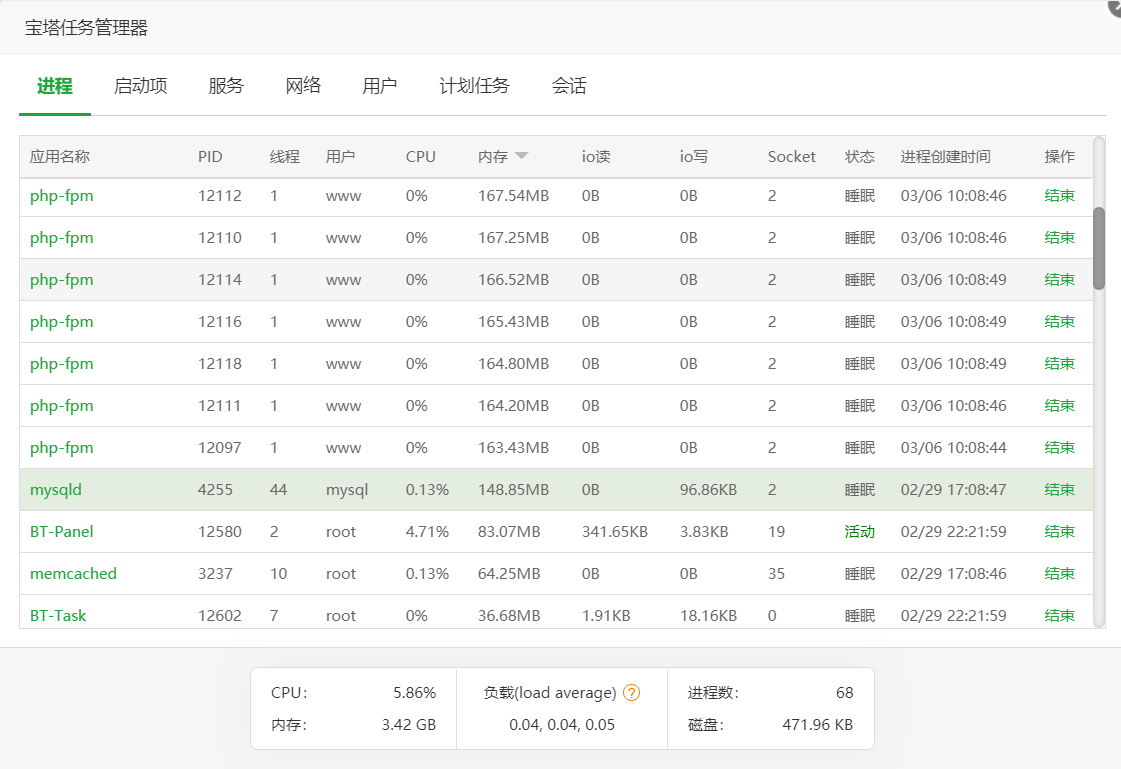Select the 网络 tab
Viewport: 1121px width, 769px height.
(303, 86)
